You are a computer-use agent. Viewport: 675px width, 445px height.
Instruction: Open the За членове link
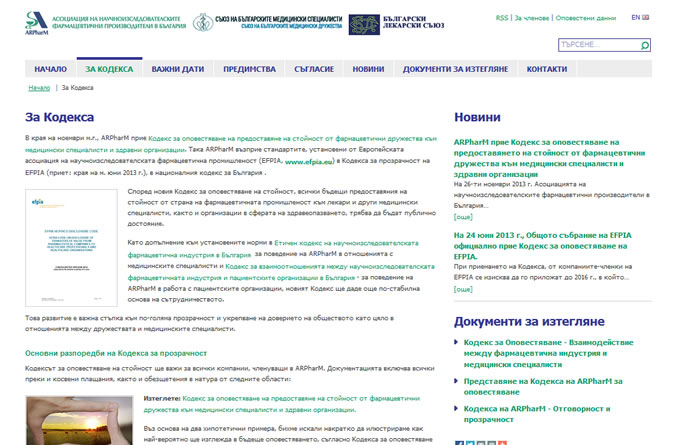coord(532,18)
